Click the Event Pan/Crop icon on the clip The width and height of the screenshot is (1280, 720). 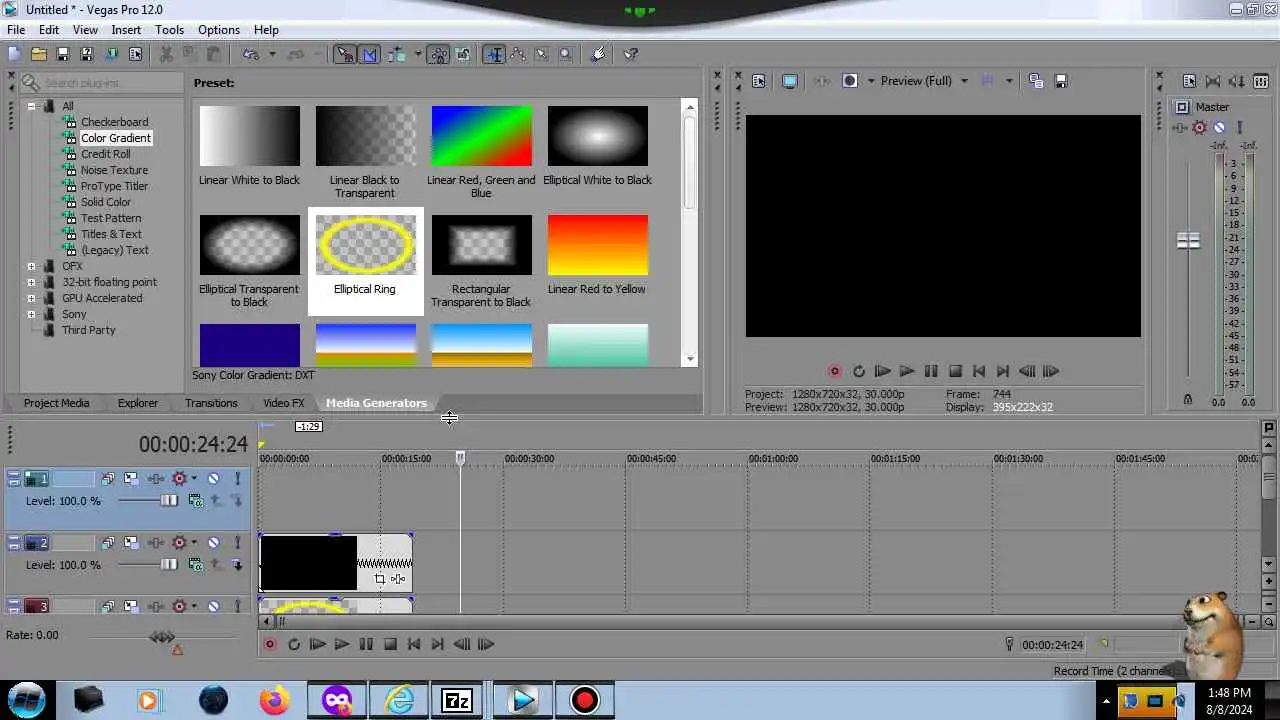click(x=379, y=579)
